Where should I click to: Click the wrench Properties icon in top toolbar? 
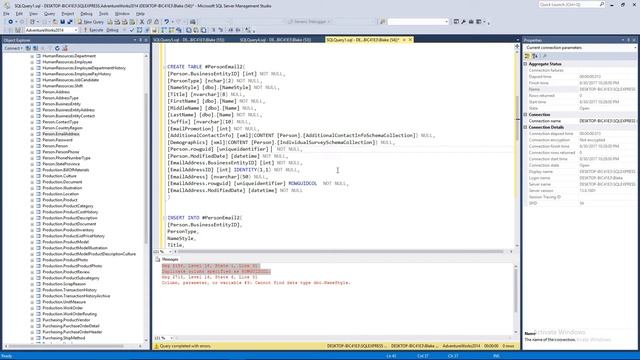coord(463,22)
